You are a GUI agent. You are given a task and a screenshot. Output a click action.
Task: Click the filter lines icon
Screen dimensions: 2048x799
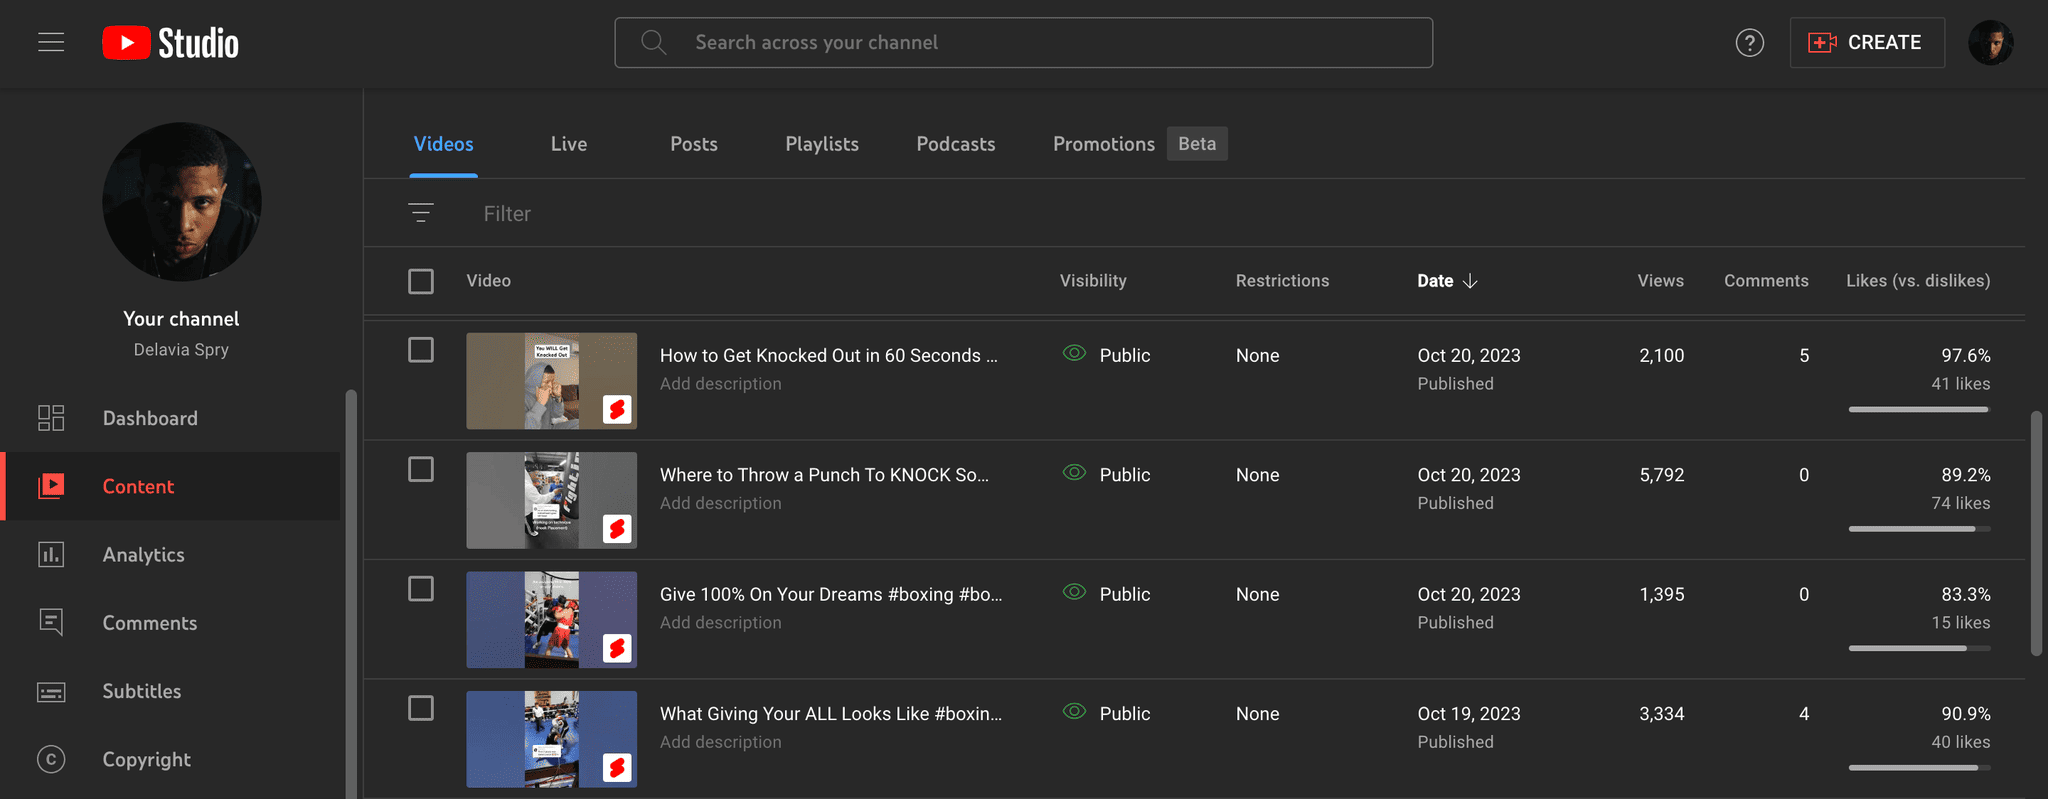coord(421,213)
